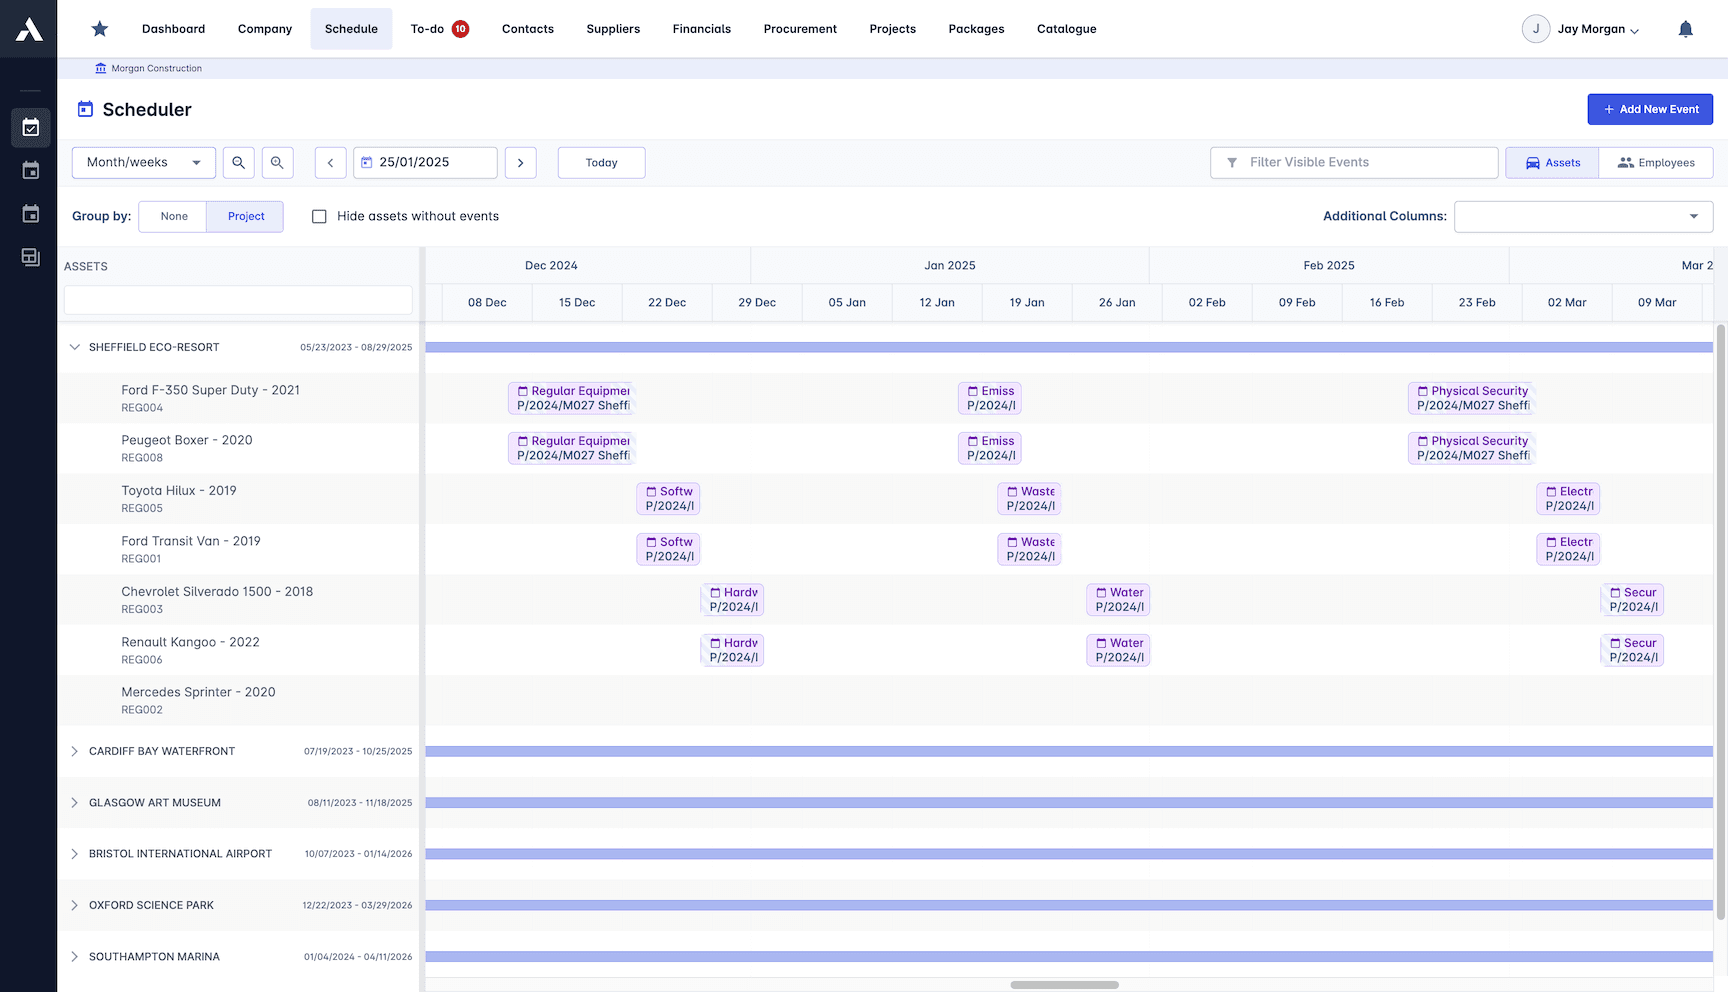This screenshot has width=1728, height=992.
Task: Open the Month/weeks view dropdown
Action: tap(143, 162)
